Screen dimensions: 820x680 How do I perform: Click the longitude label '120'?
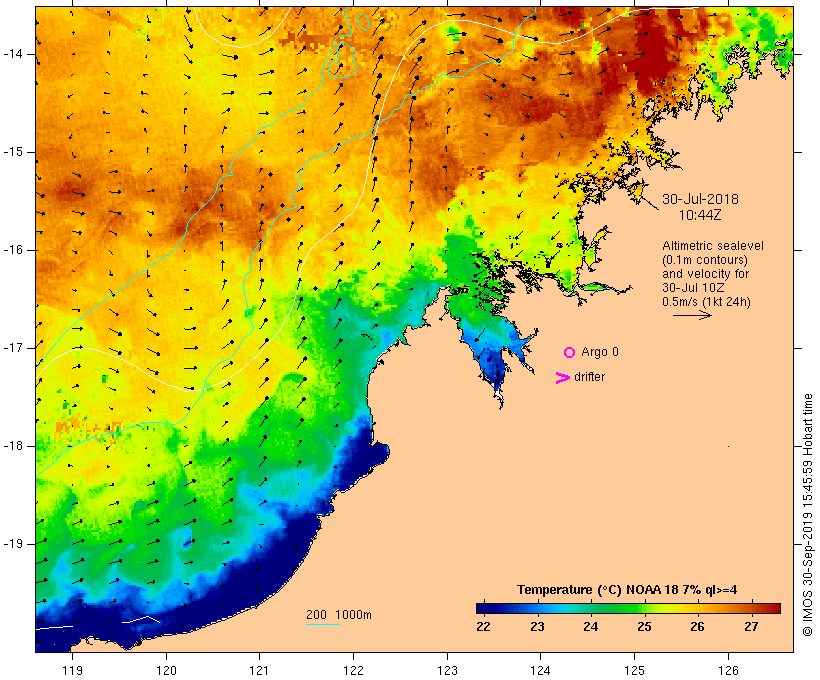pyautogui.click(x=166, y=670)
